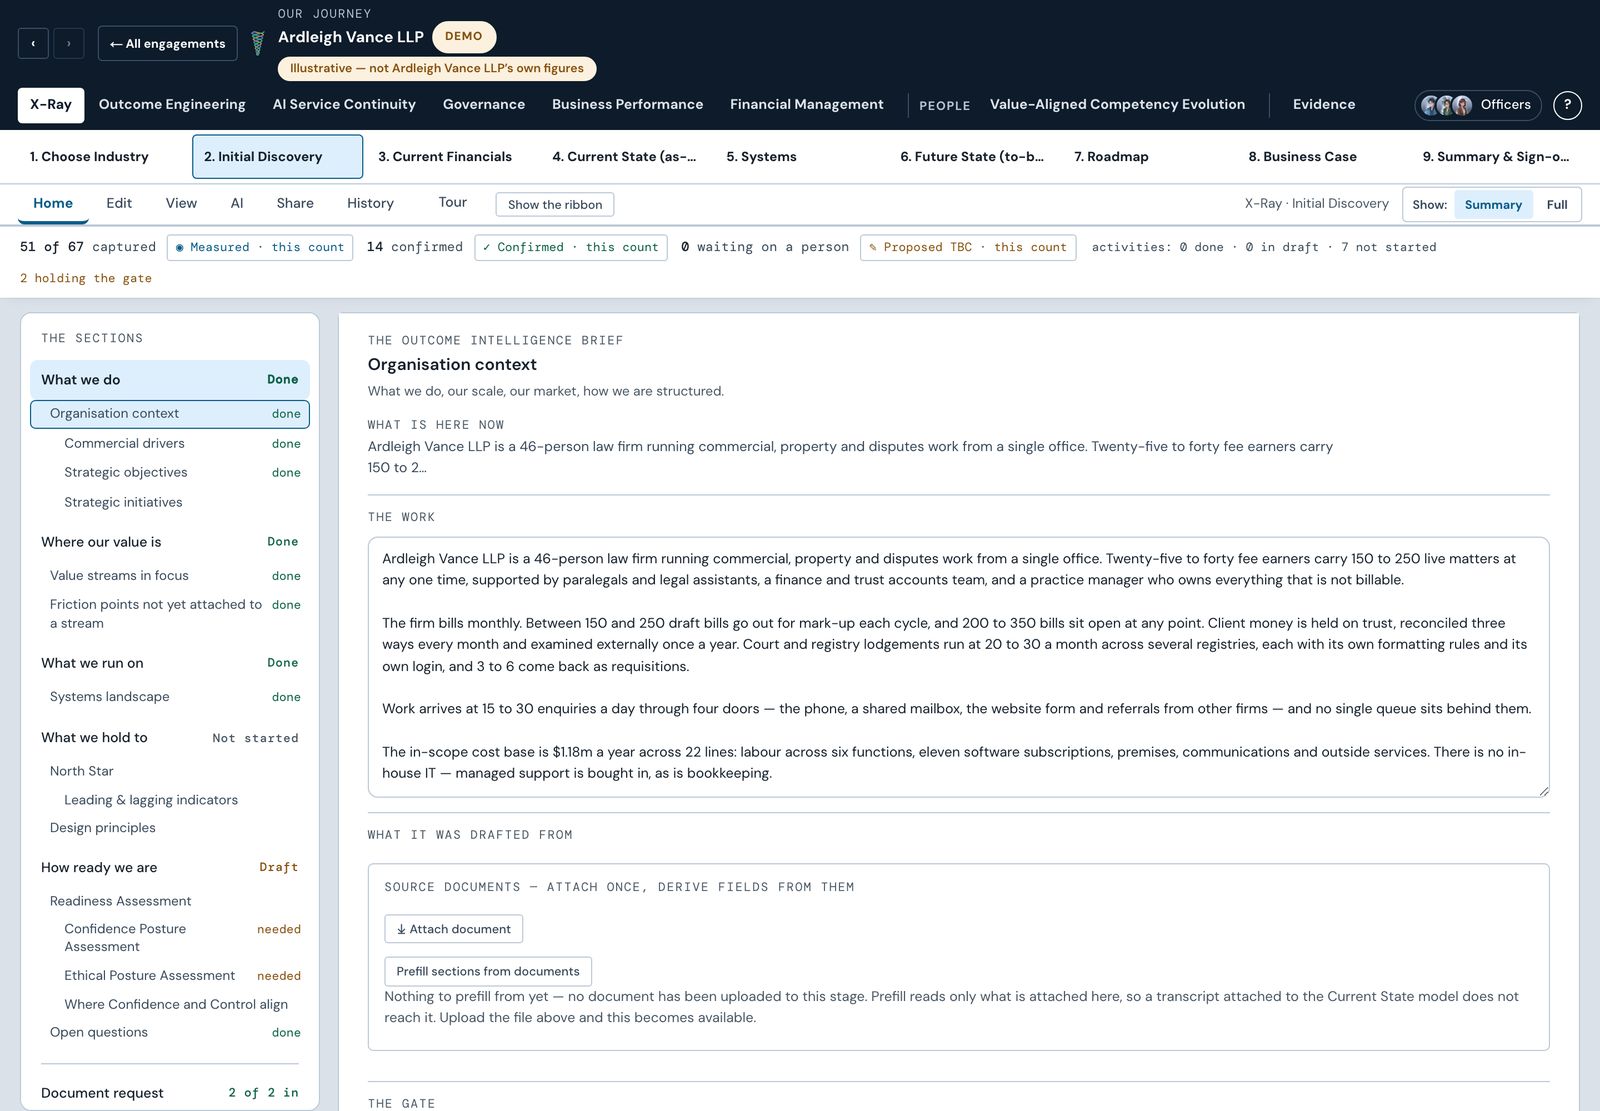Return to All engagements
The image size is (1600, 1111).
pyautogui.click(x=168, y=43)
